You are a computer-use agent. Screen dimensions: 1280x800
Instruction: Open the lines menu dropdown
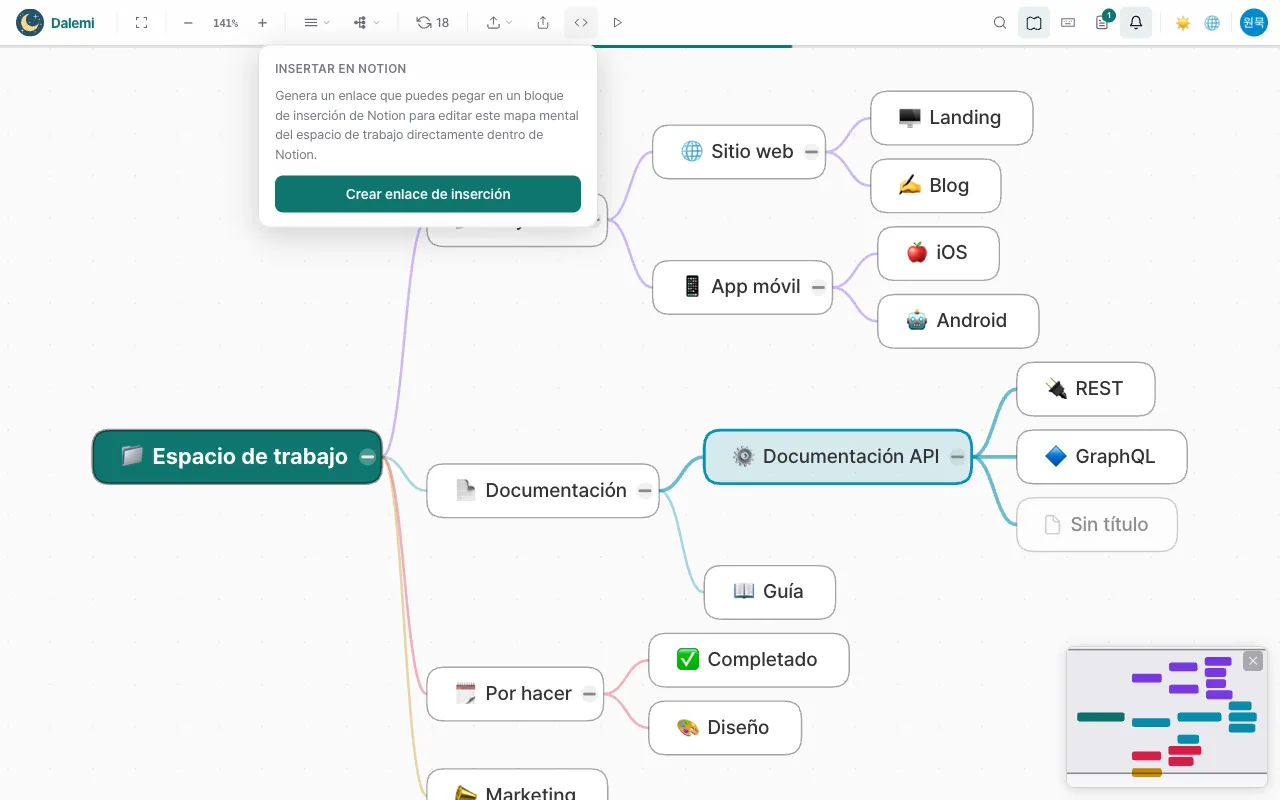click(316, 22)
